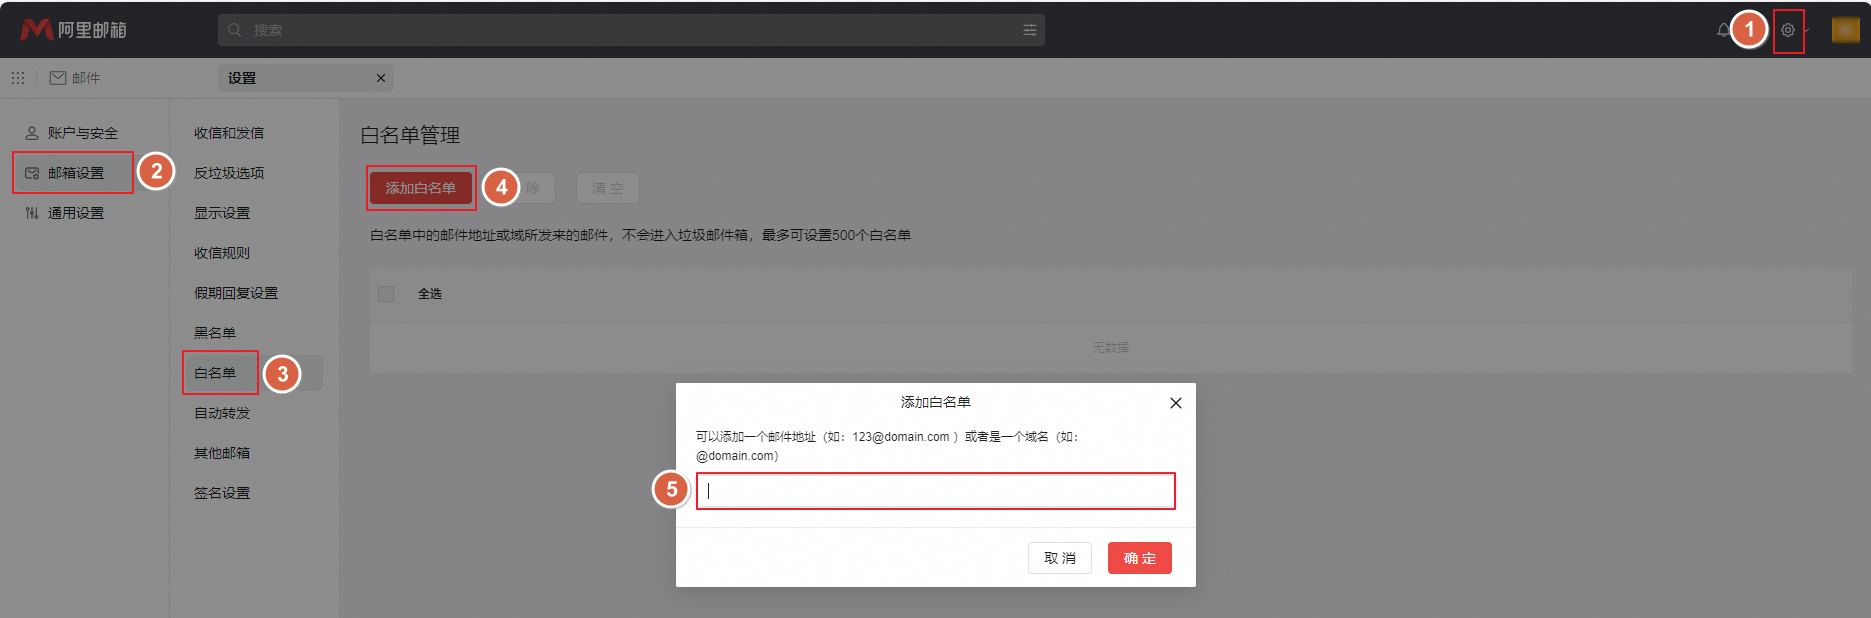Toggle the 全选 select-all checkbox
This screenshot has height=618, width=1871.
(x=386, y=294)
